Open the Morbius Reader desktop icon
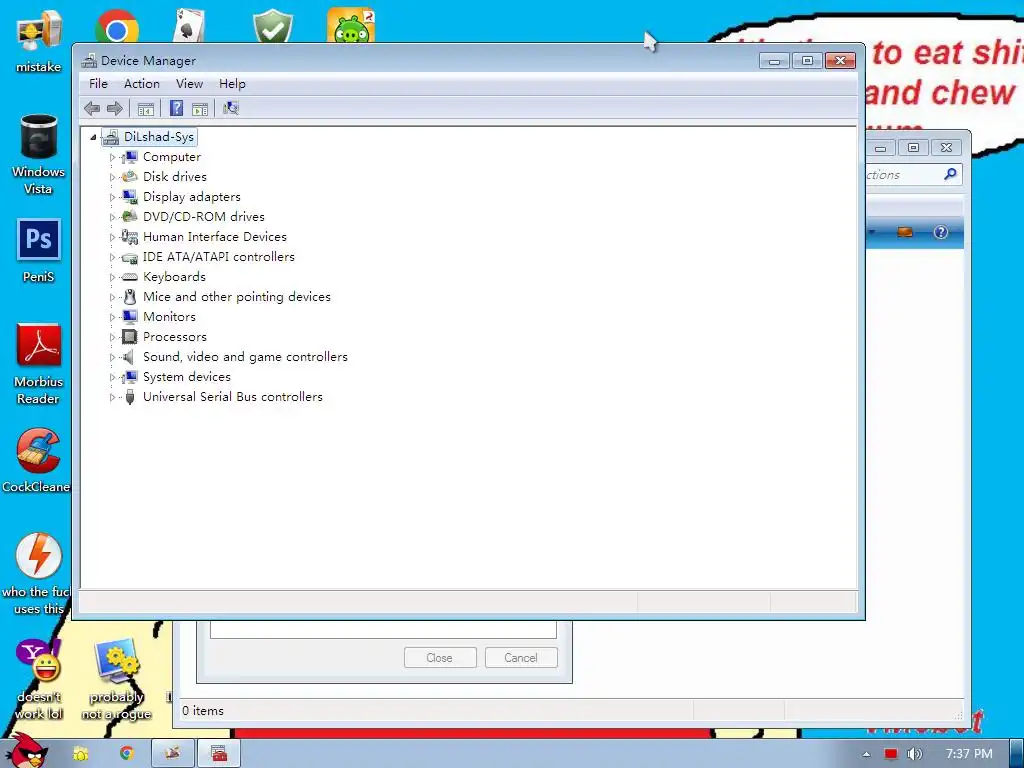 pyautogui.click(x=38, y=345)
